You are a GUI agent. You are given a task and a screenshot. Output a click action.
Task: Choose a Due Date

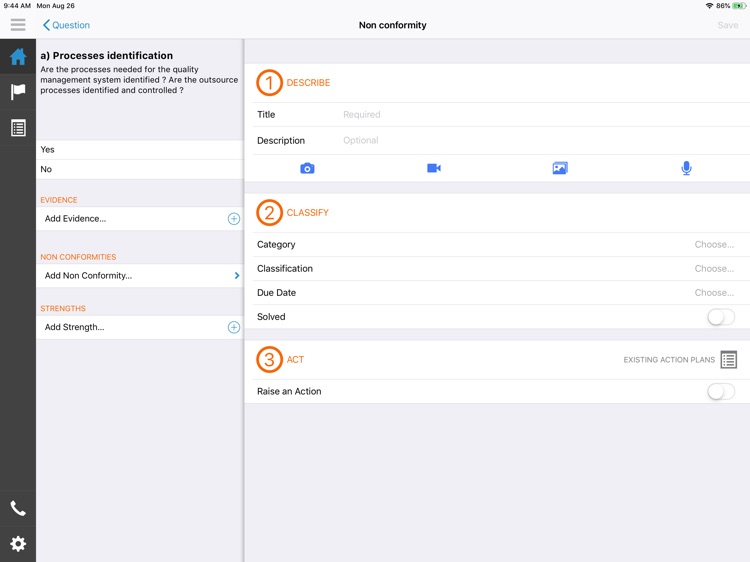click(713, 293)
